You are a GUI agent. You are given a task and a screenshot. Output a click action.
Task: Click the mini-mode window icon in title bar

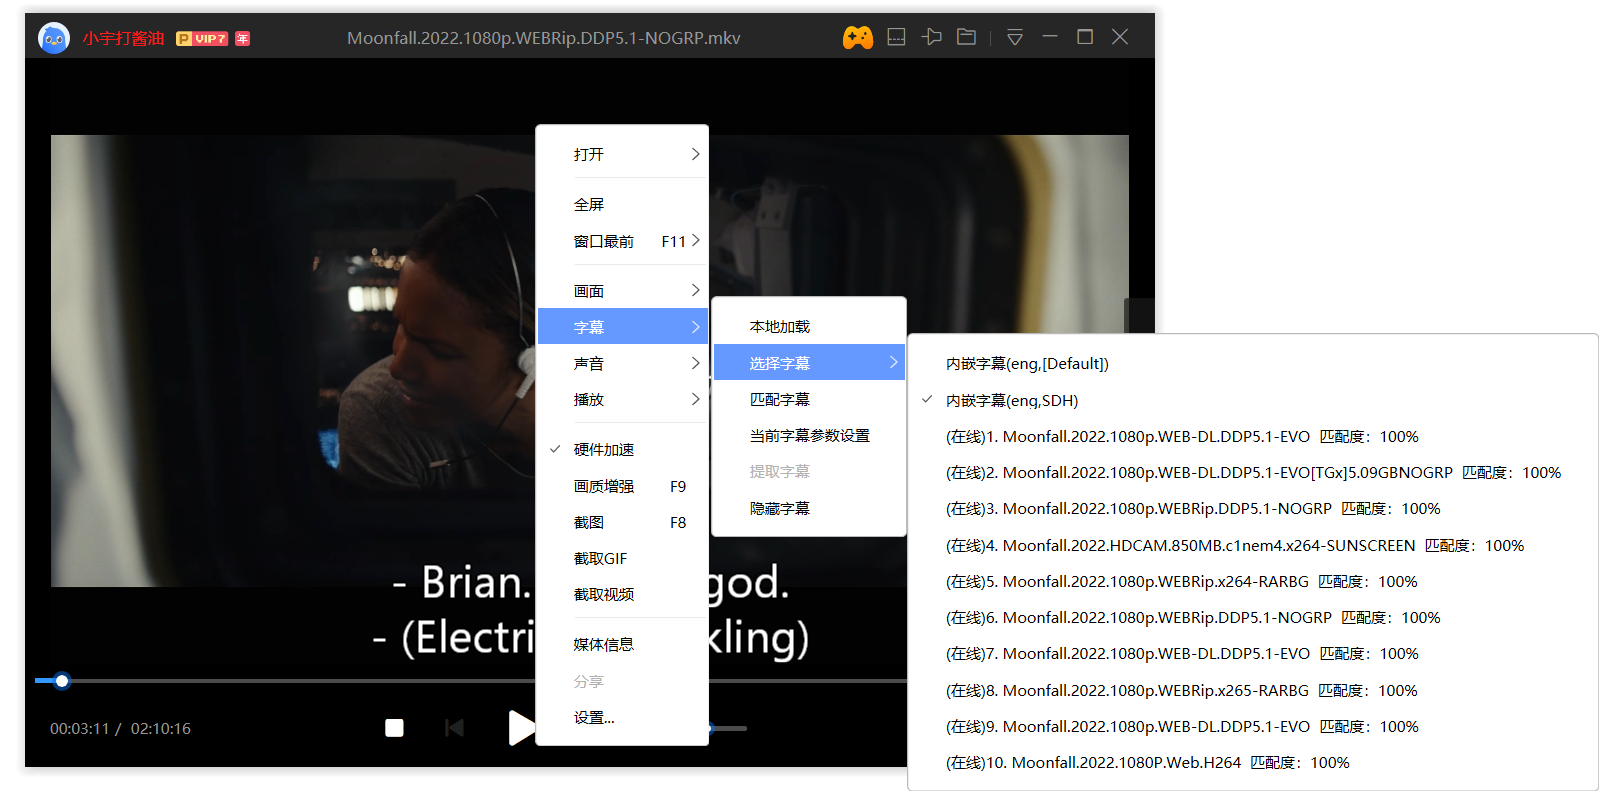pyautogui.click(x=896, y=37)
